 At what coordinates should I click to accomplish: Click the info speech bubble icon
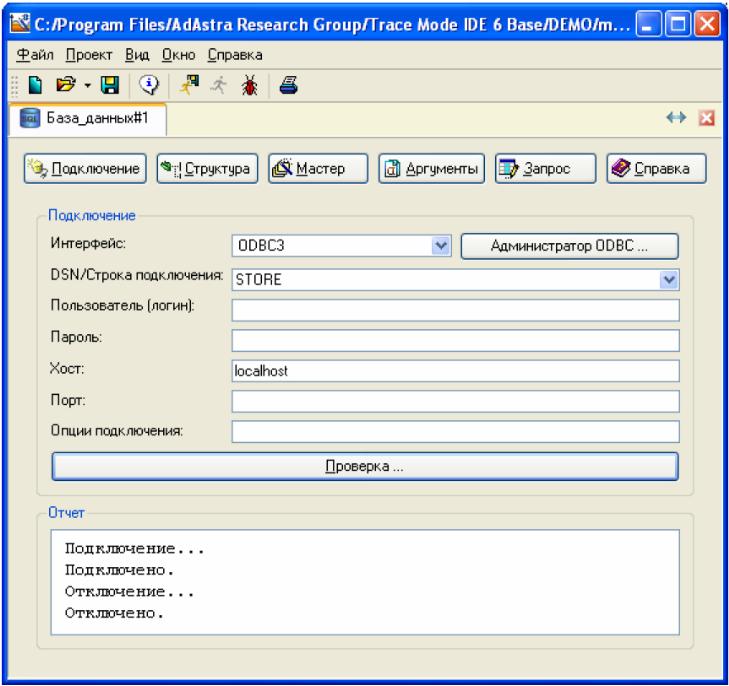149,85
